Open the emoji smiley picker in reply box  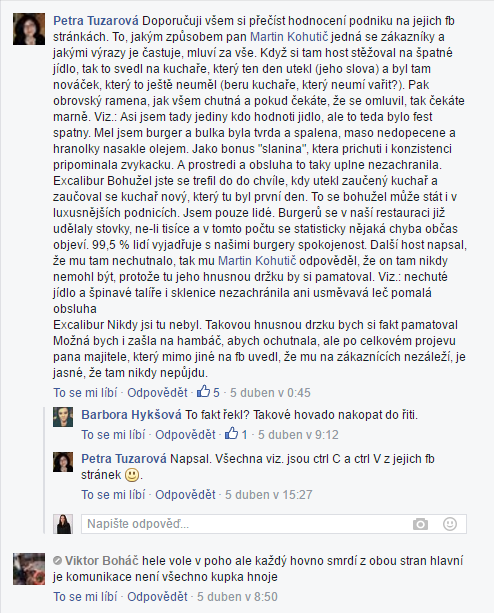(450, 524)
